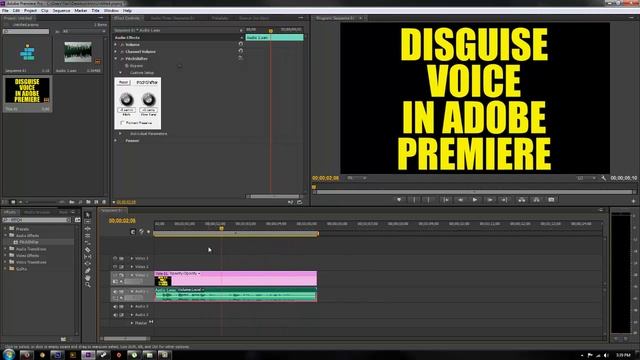Select the yellow title clip thumbnail
This screenshot has height=360, width=640.
pos(27,91)
